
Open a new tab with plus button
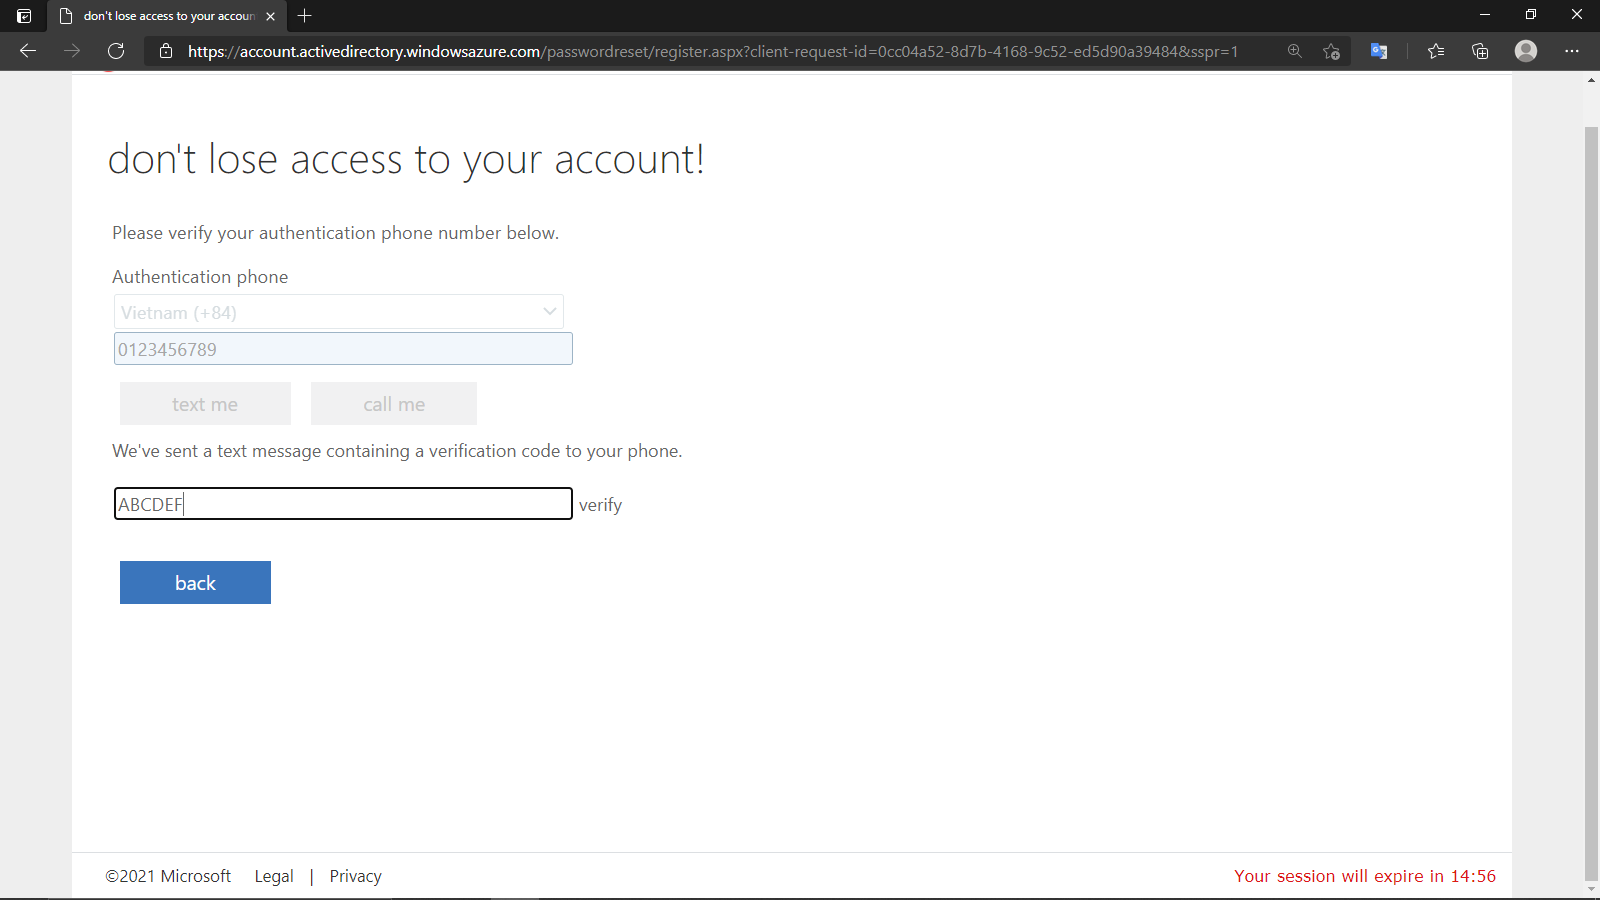(x=305, y=16)
